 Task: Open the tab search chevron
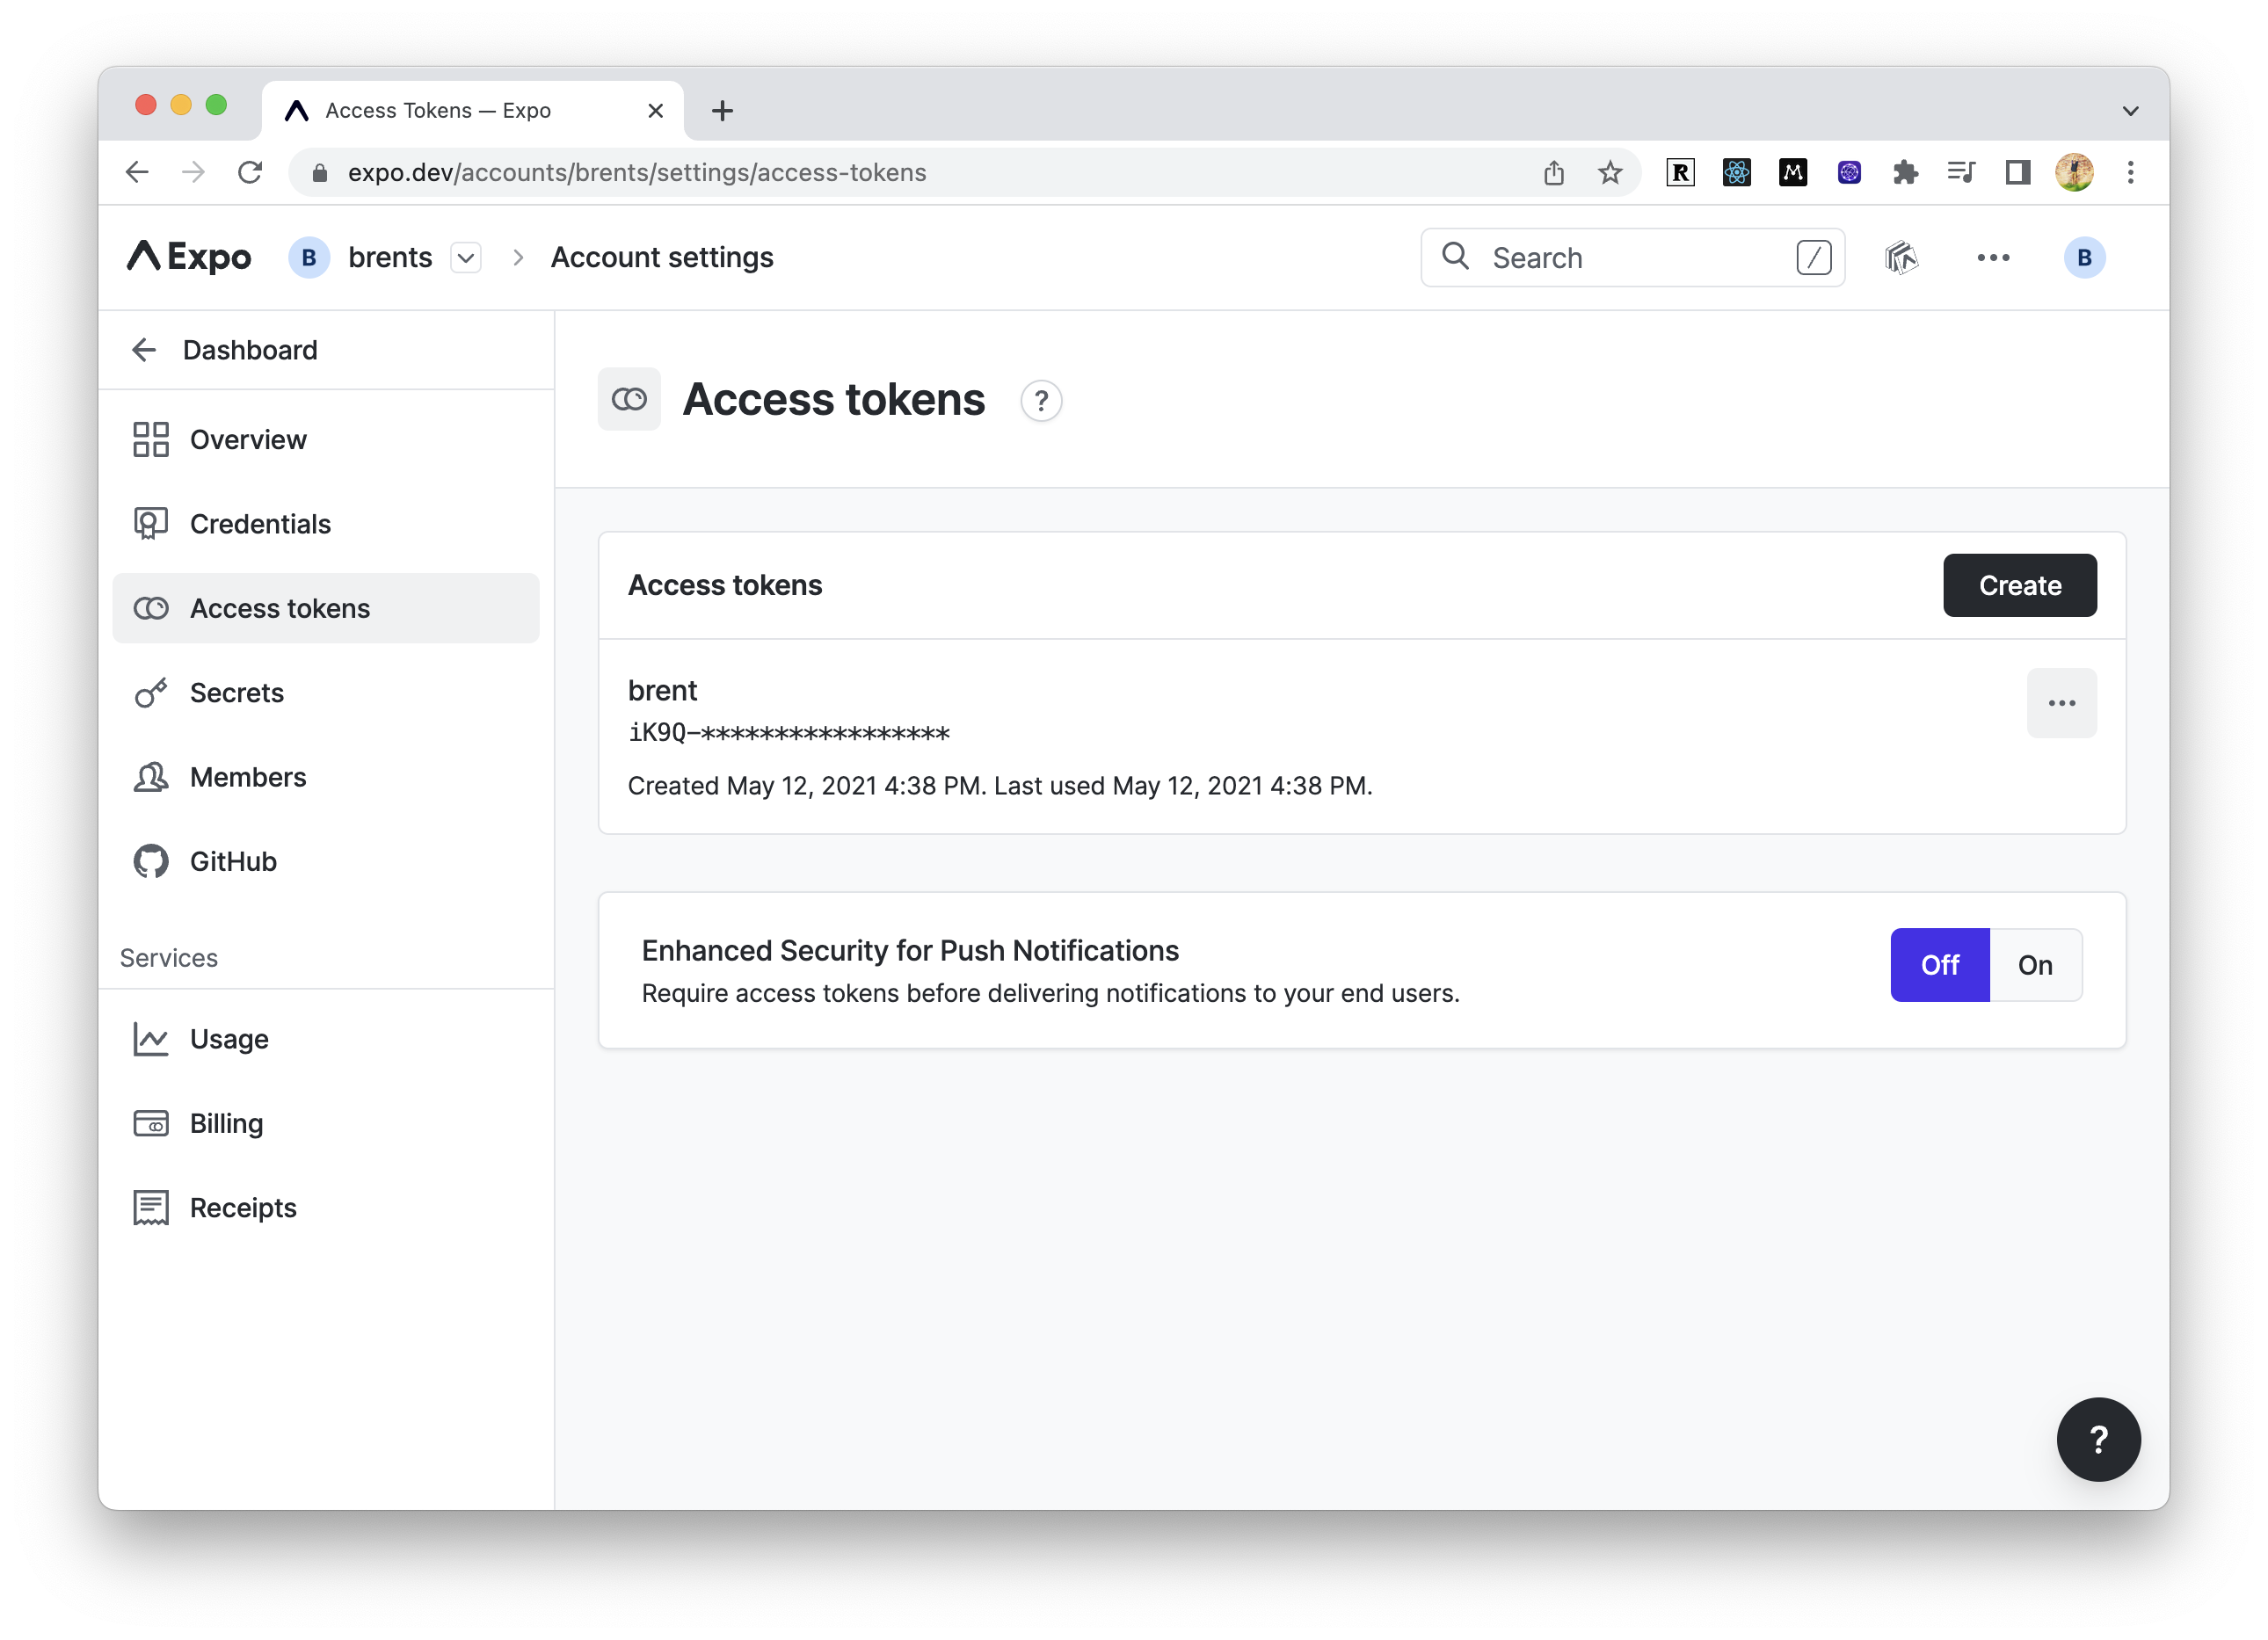click(2130, 110)
